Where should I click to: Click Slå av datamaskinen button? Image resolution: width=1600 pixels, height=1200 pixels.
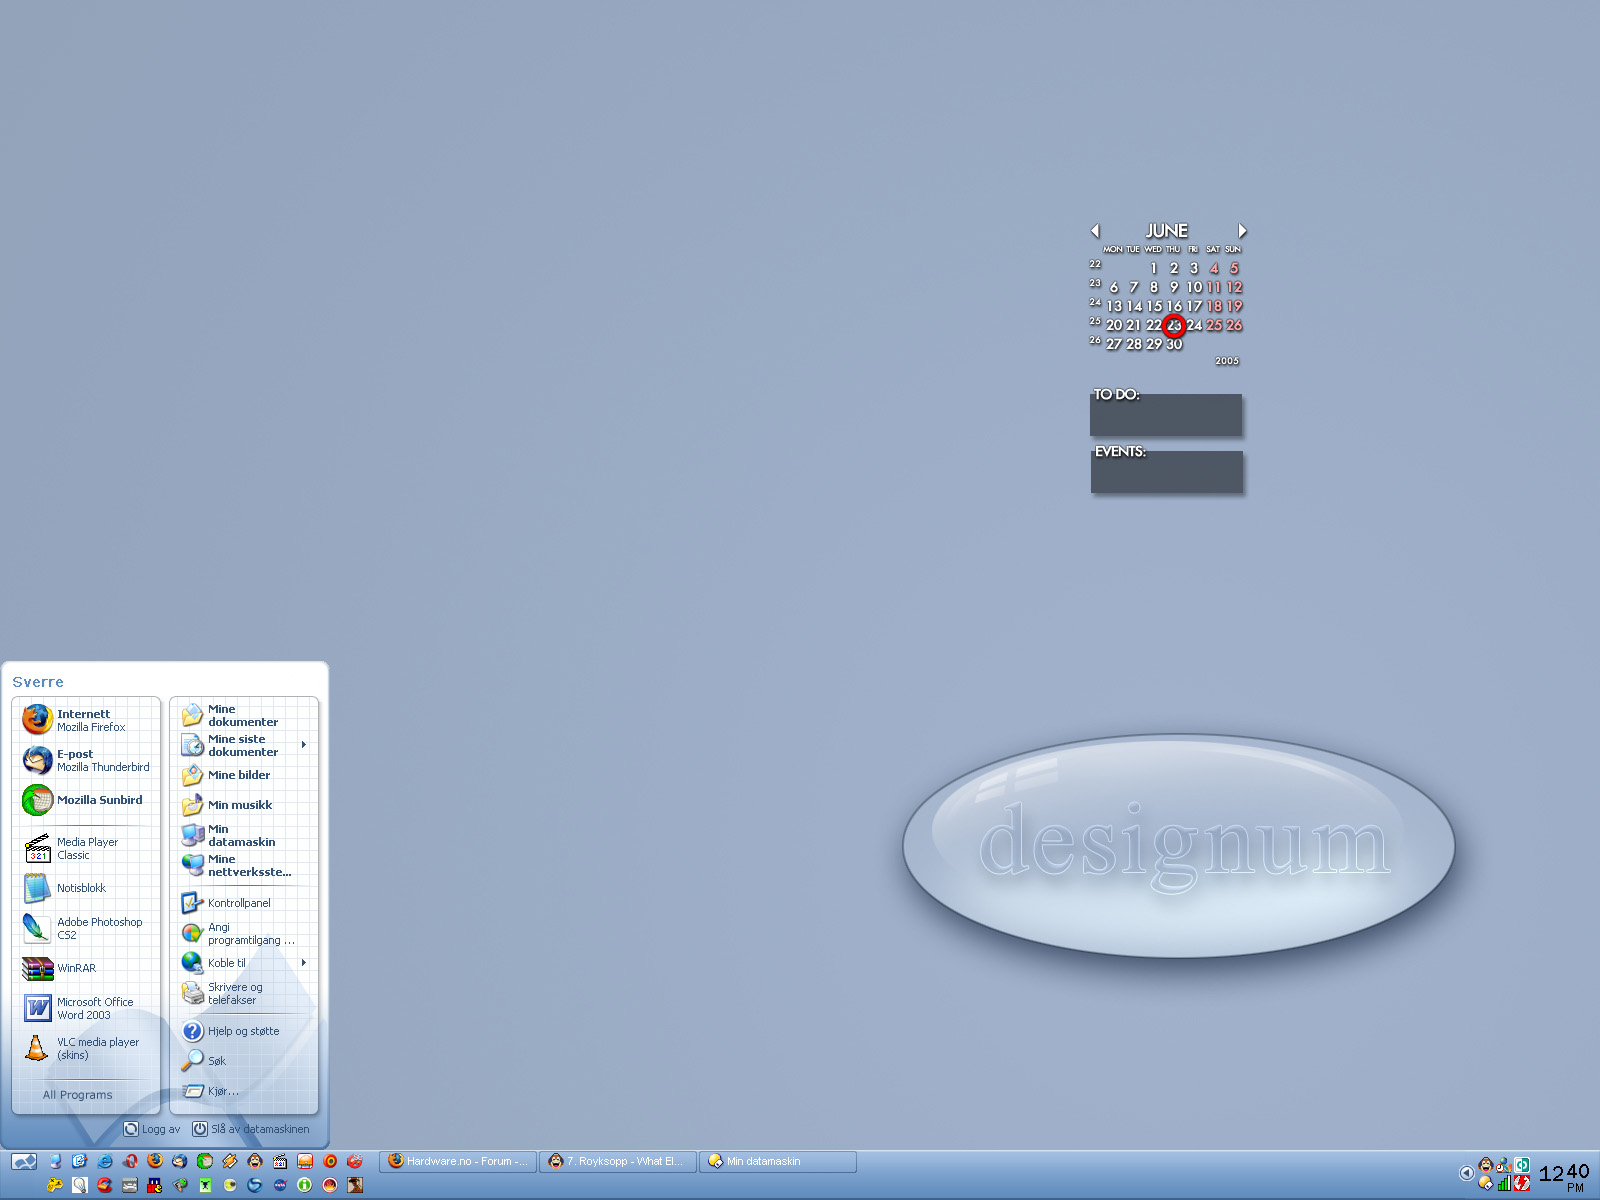(251, 1129)
